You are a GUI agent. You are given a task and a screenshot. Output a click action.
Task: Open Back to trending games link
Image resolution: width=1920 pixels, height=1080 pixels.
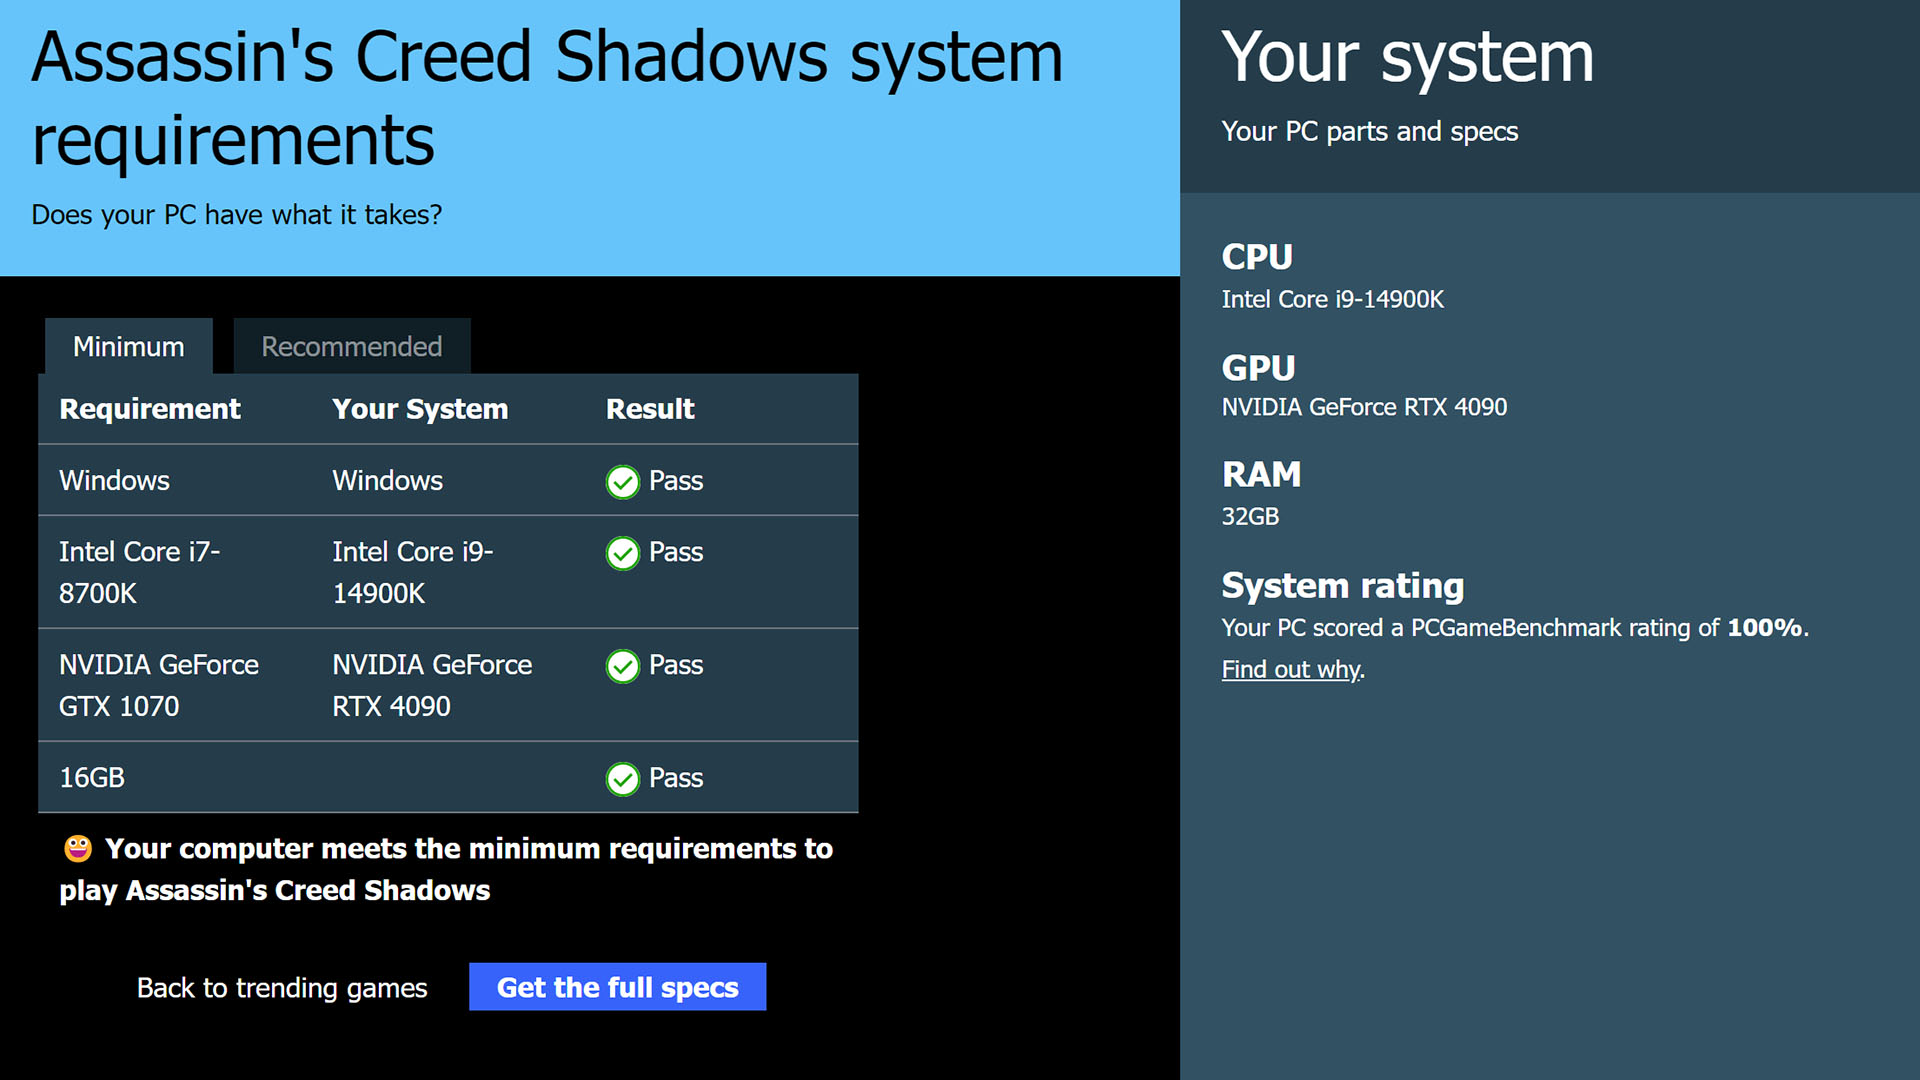point(282,988)
